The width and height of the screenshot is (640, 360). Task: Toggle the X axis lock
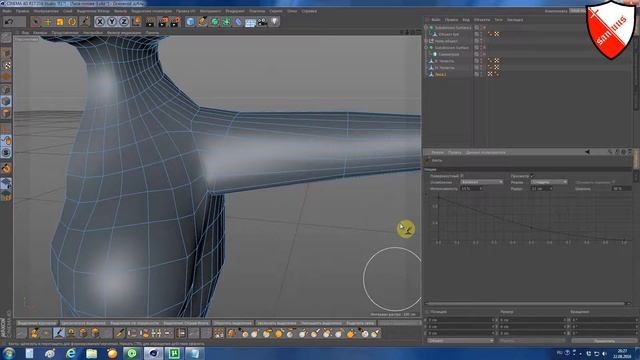[x=100, y=22]
